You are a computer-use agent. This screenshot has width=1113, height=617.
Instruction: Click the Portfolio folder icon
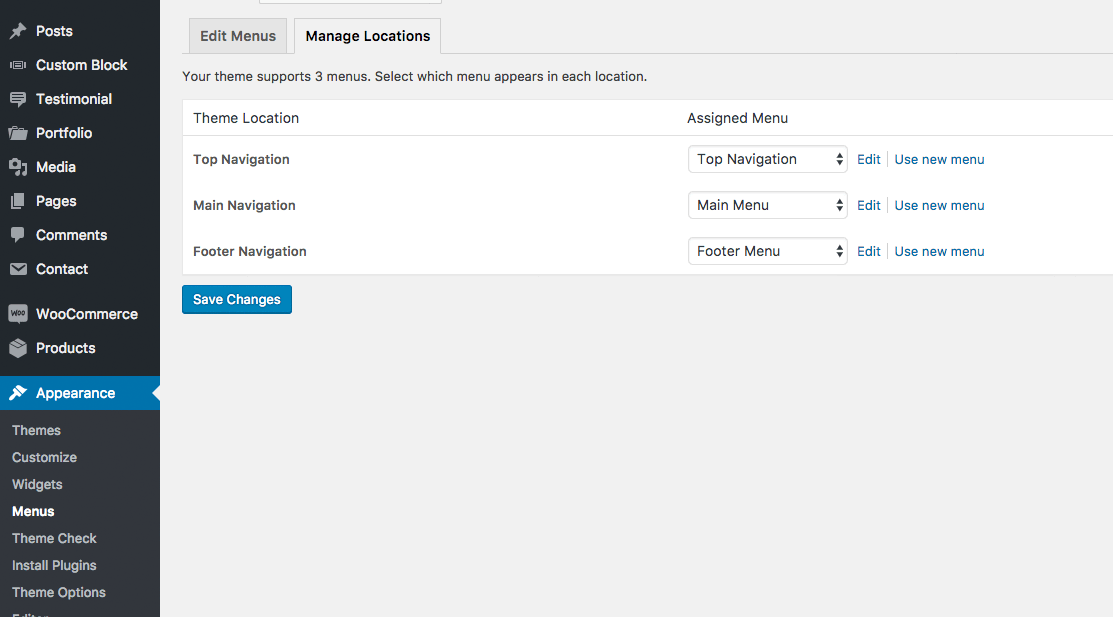point(18,133)
